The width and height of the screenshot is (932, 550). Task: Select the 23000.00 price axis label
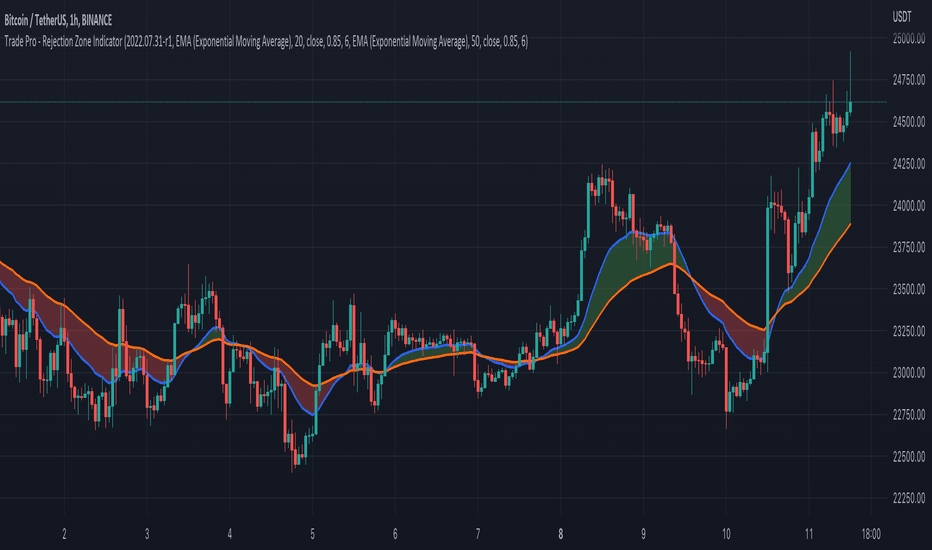tap(908, 373)
